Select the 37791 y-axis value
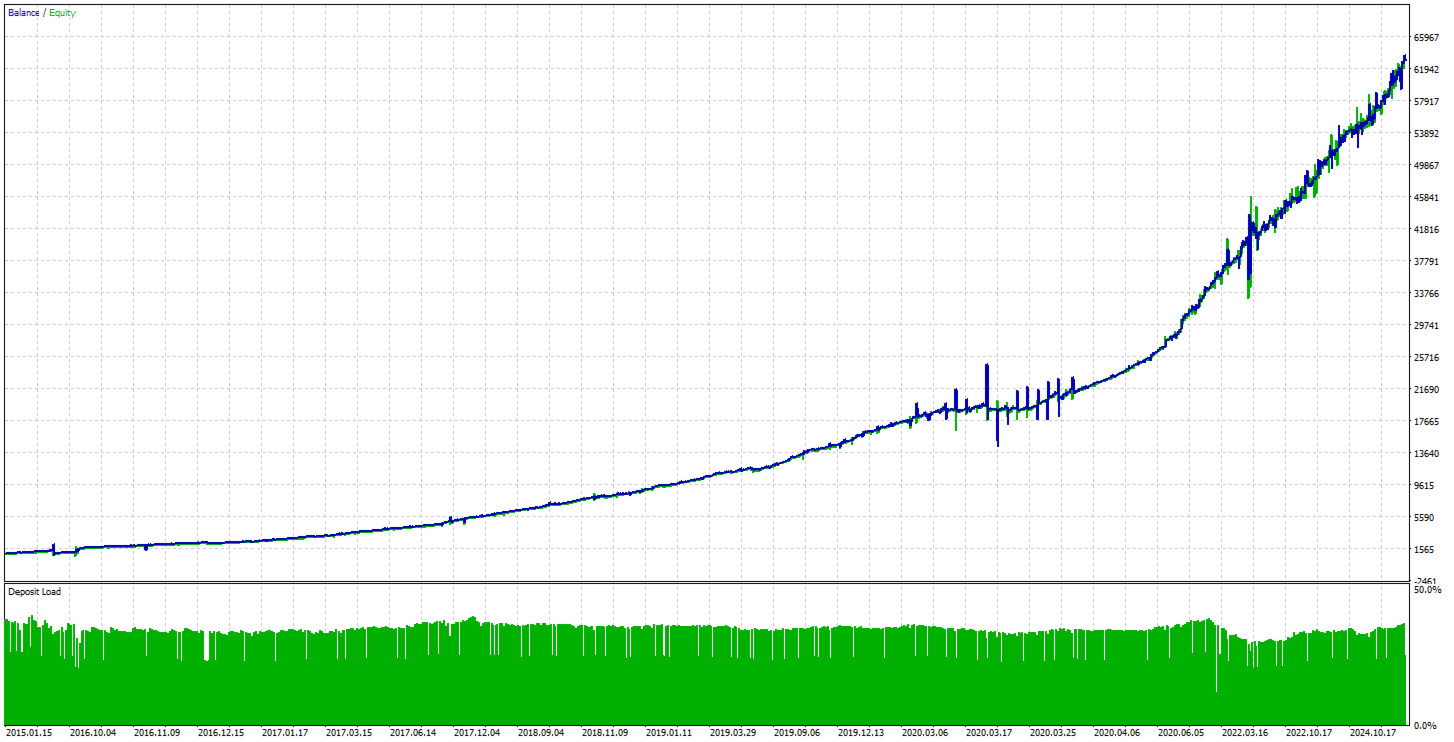The width and height of the screenshot is (1454, 742). pos(1426,261)
